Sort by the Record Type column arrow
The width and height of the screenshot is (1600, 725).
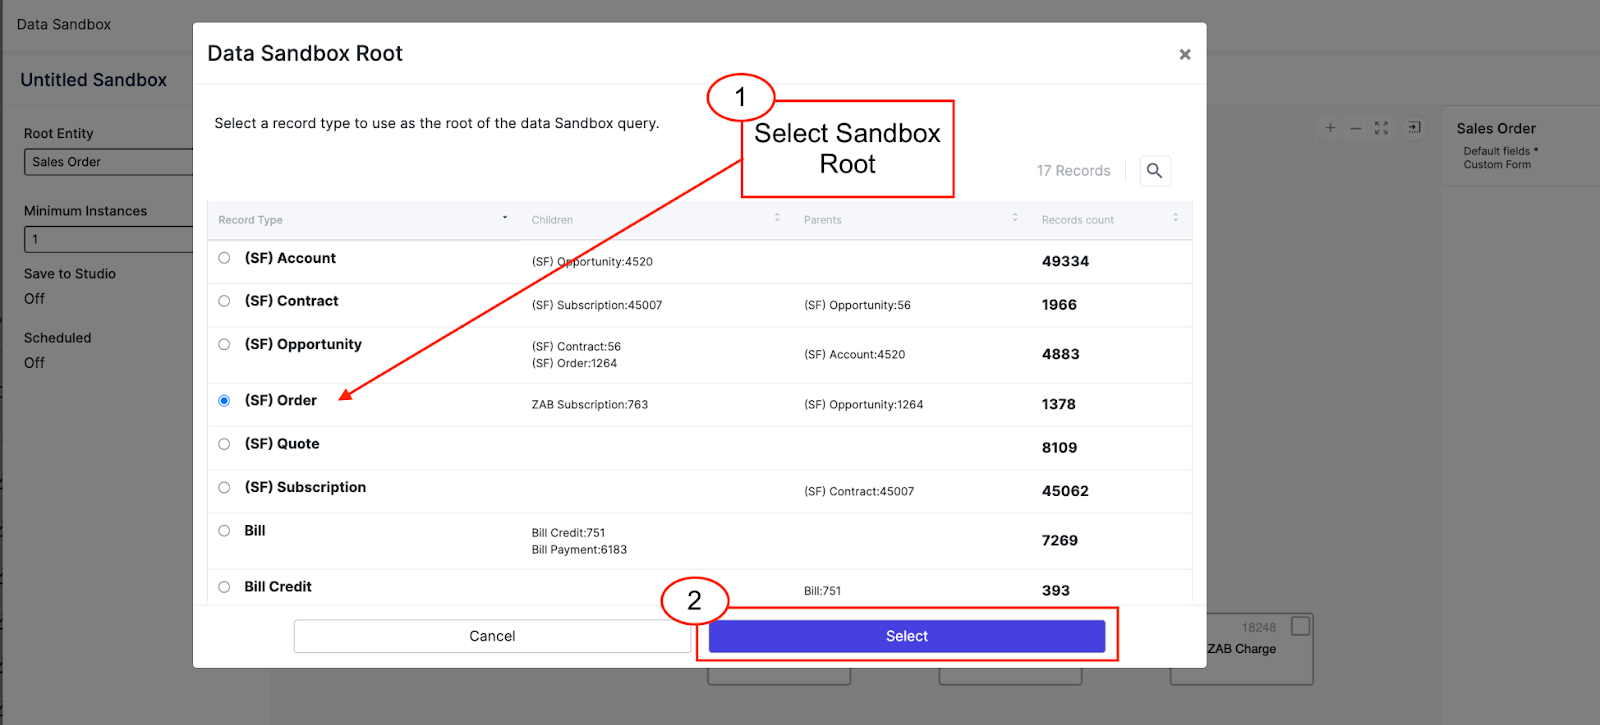coord(505,218)
